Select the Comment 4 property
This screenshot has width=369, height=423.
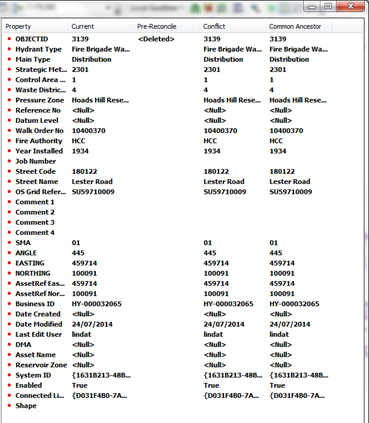click(x=35, y=232)
